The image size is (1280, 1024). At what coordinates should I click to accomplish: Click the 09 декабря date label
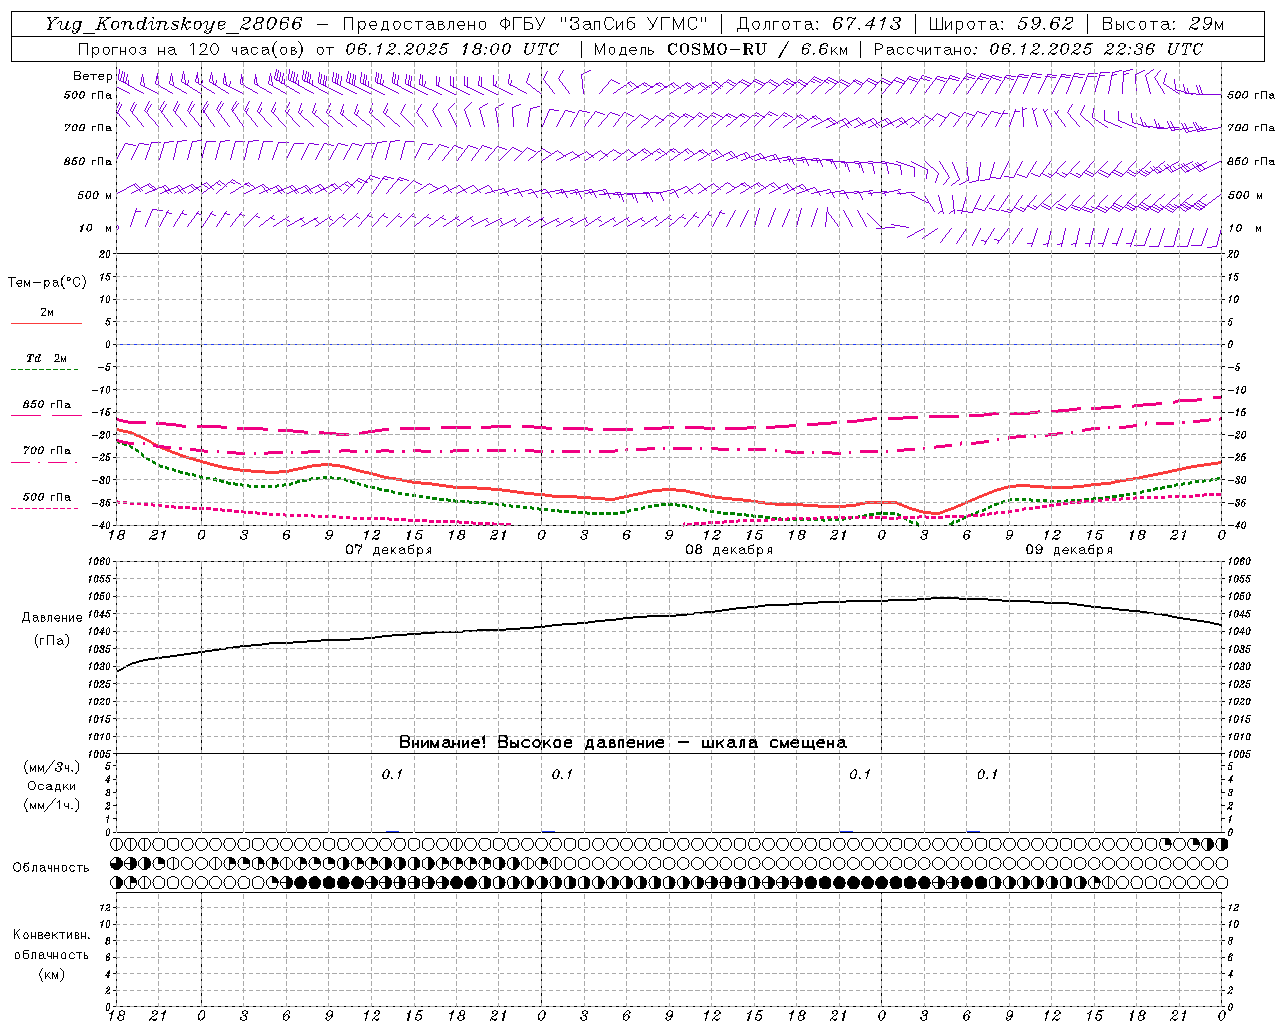[1069, 550]
